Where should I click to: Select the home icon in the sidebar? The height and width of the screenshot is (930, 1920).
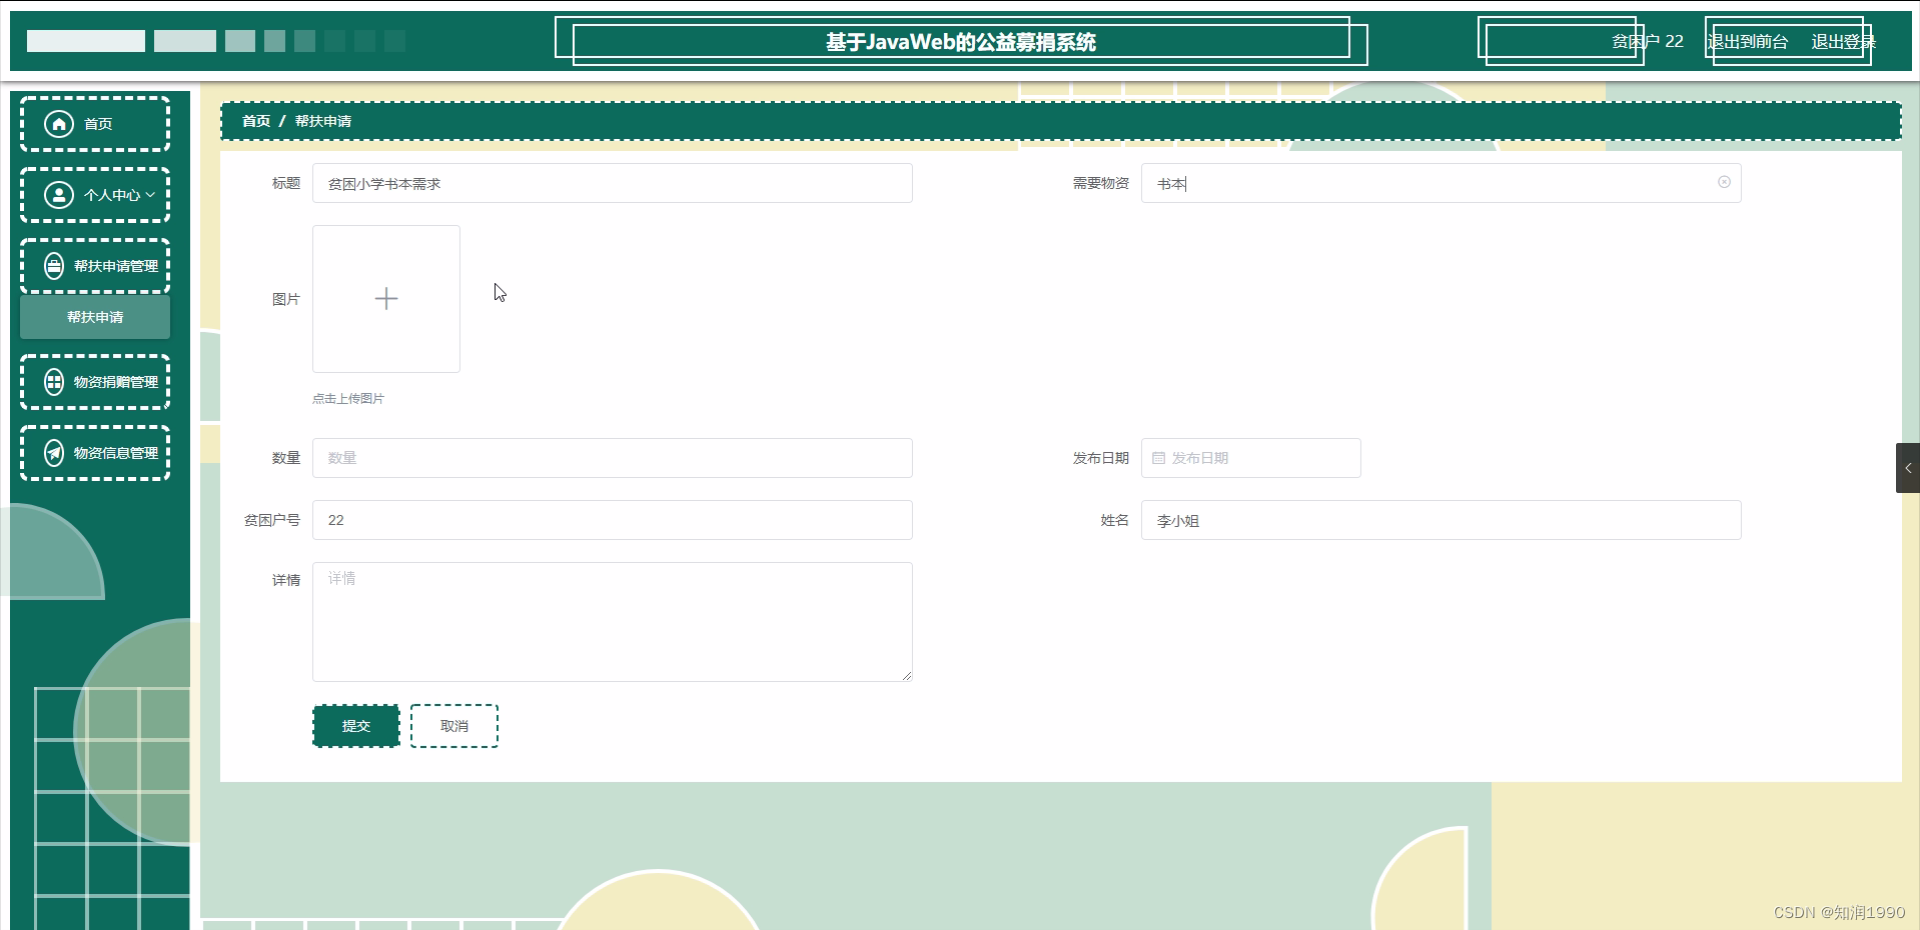(x=59, y=123)
